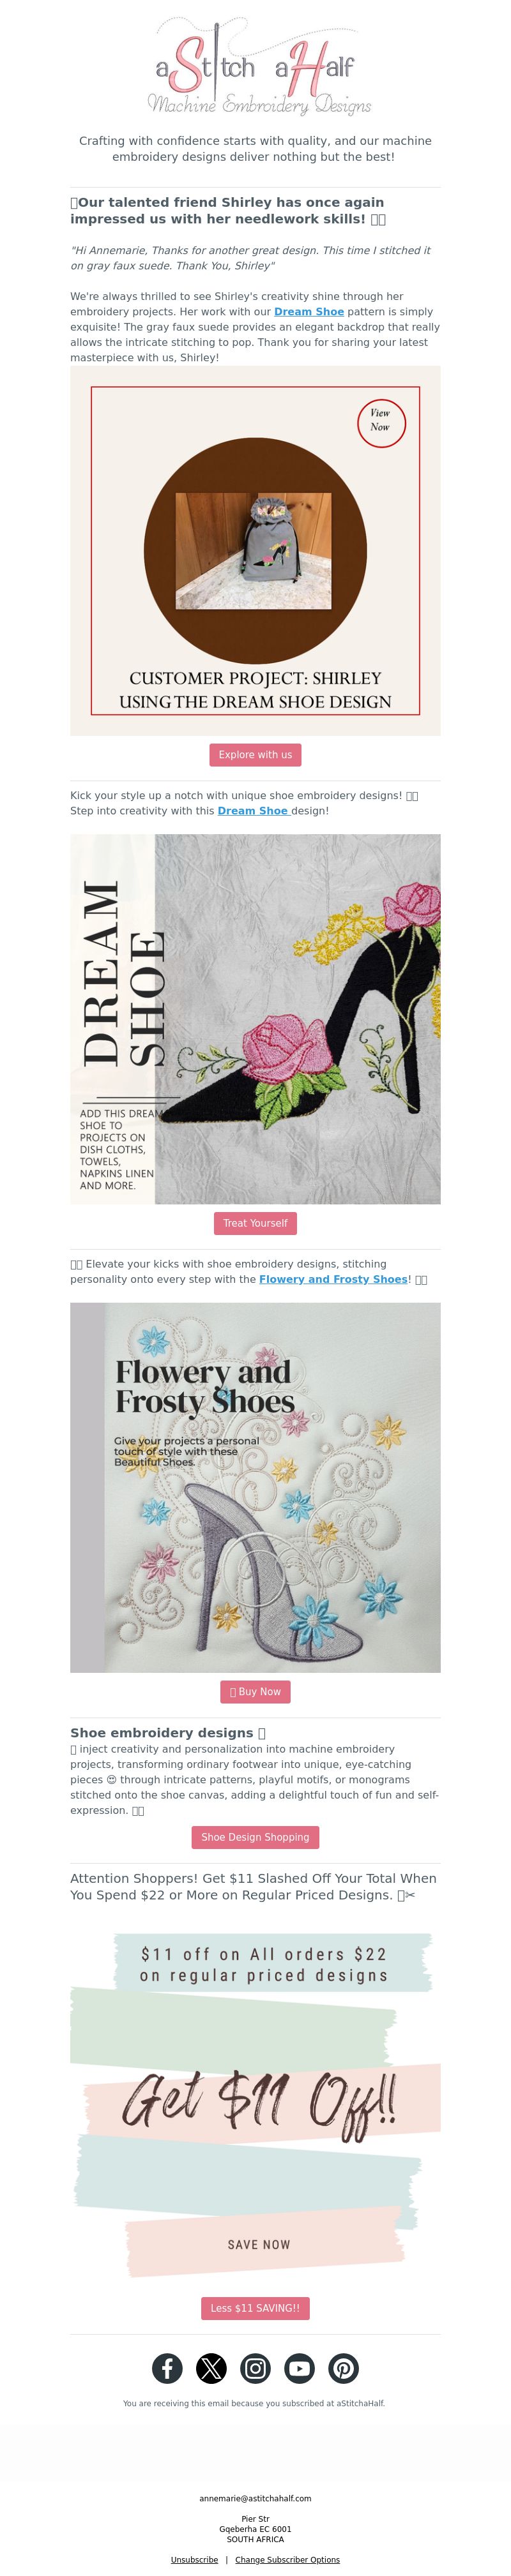Open the Pinterest social icon
This screenshot has width=511, height=2576.
coord(343,2368)
